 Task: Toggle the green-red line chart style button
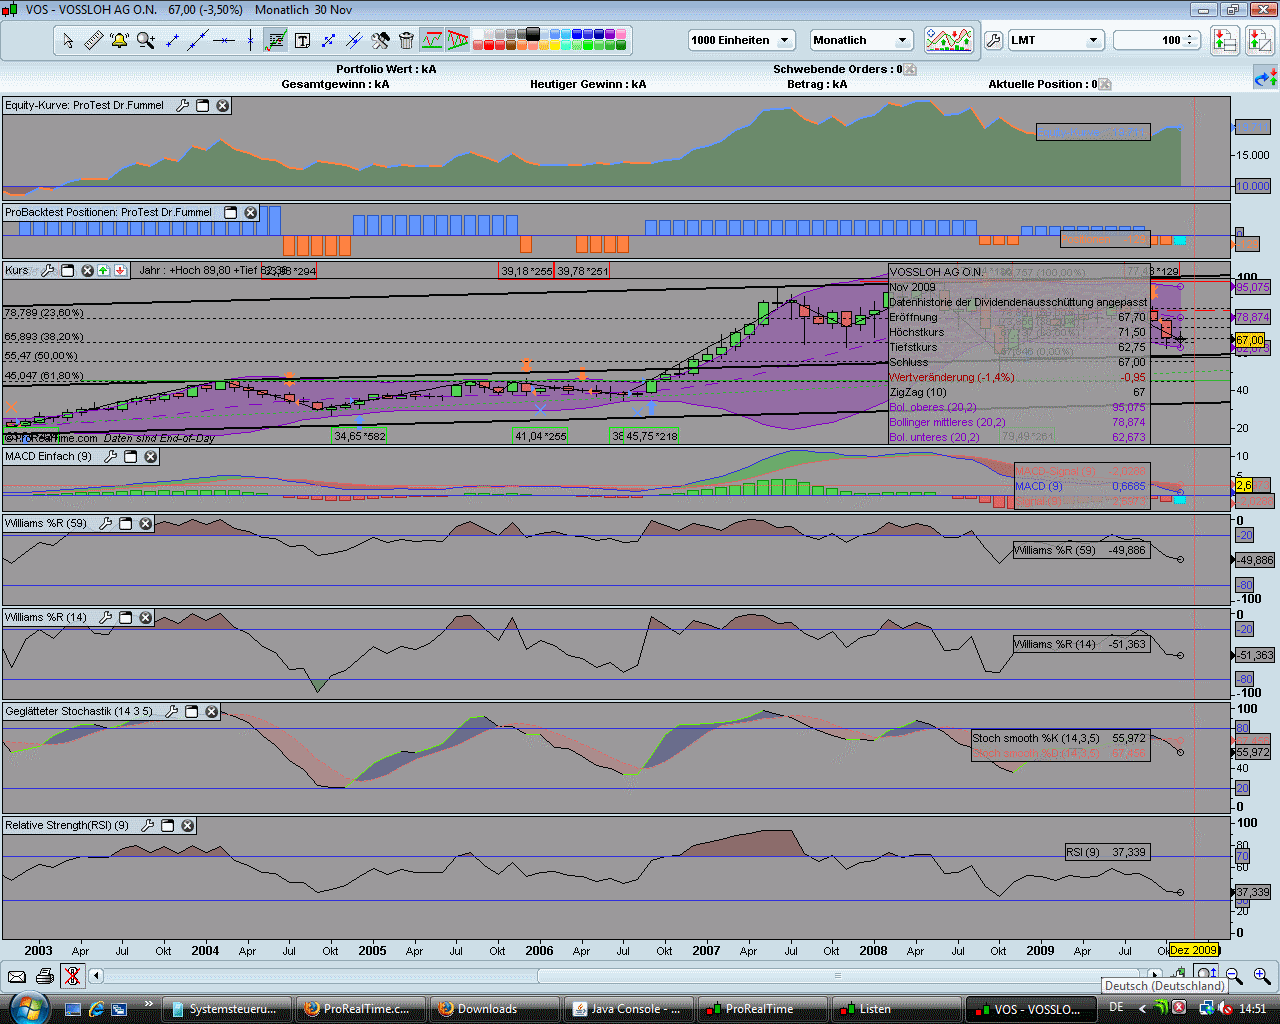432,41
